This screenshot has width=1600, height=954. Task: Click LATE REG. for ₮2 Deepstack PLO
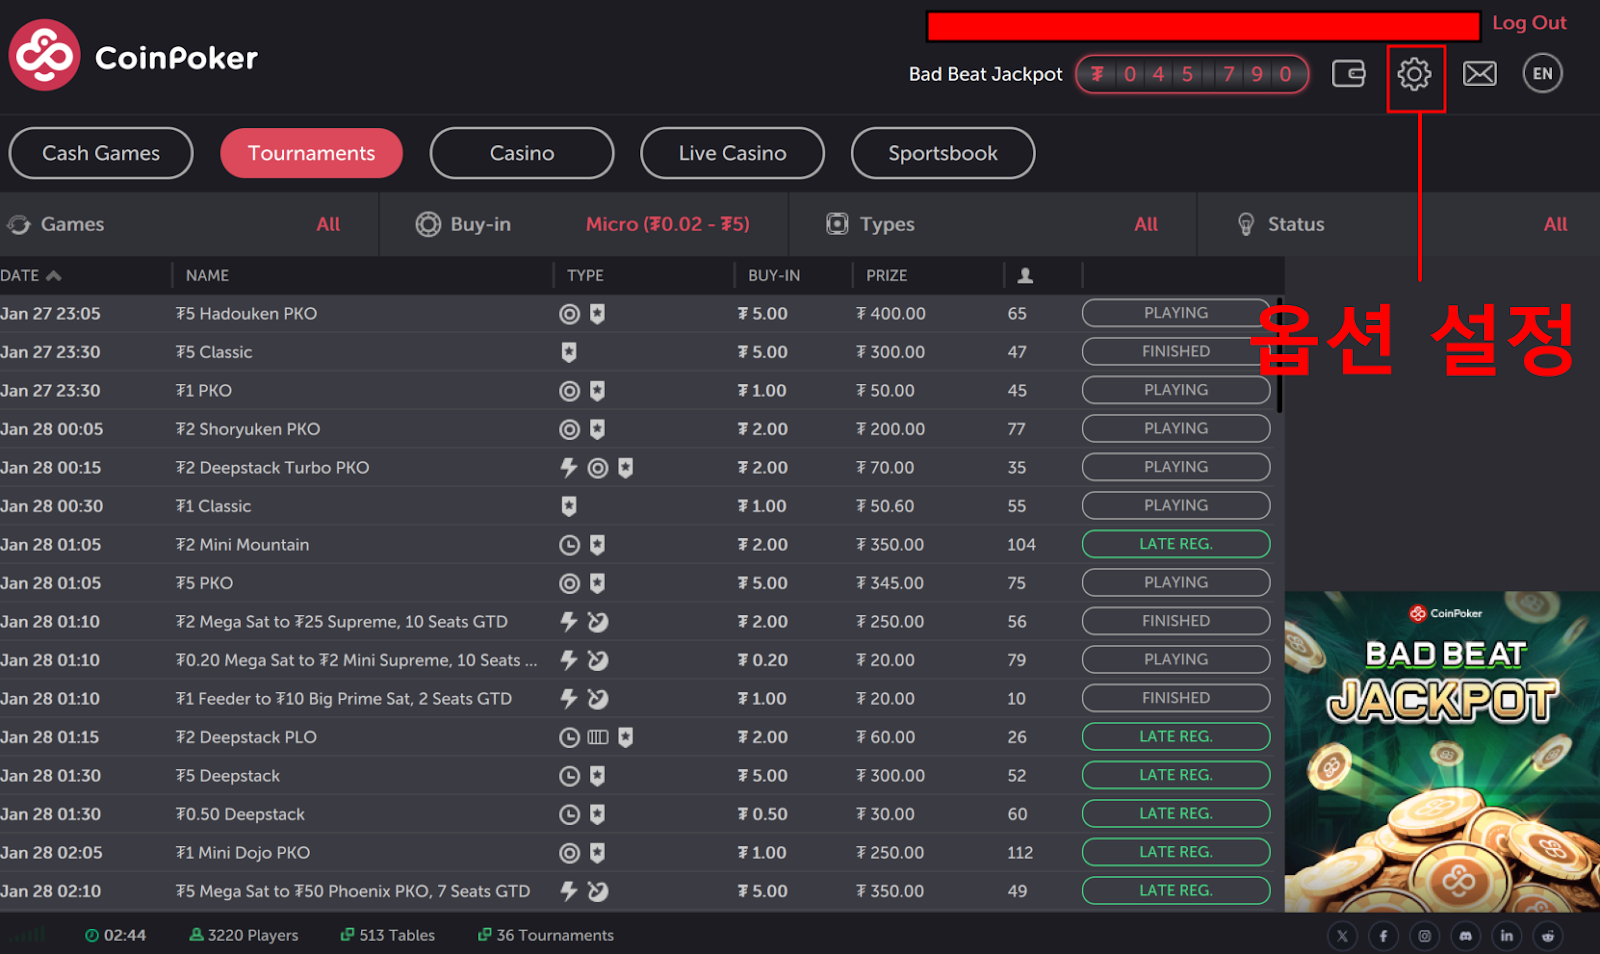click(1176, 736)
